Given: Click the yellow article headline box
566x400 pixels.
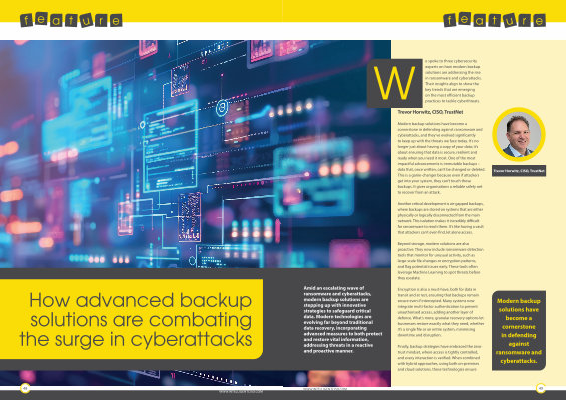Looking at the screenshot, I should (x=131, y=319).
